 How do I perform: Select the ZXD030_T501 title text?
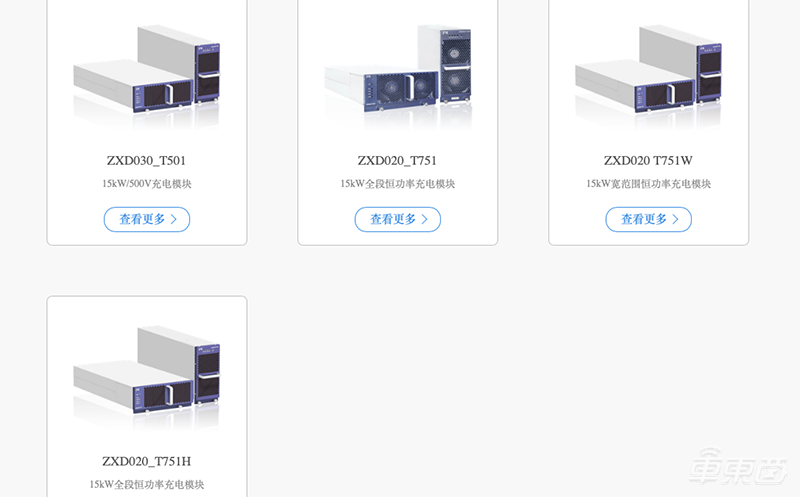pyautogui.click(x=146, y=161)
